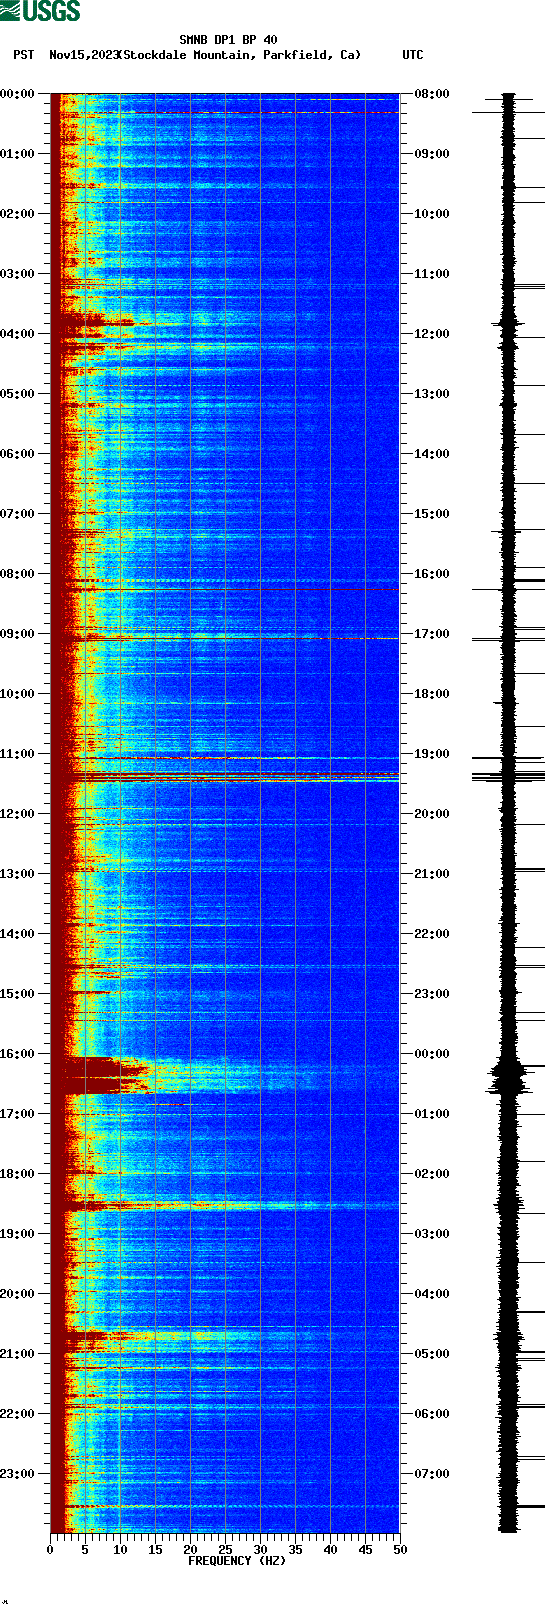Screen dimensions: 552x1613
Task: Click the station location '(Stockdale Mountain, Parkfield, Ca)'
Action: click(239, 55)
